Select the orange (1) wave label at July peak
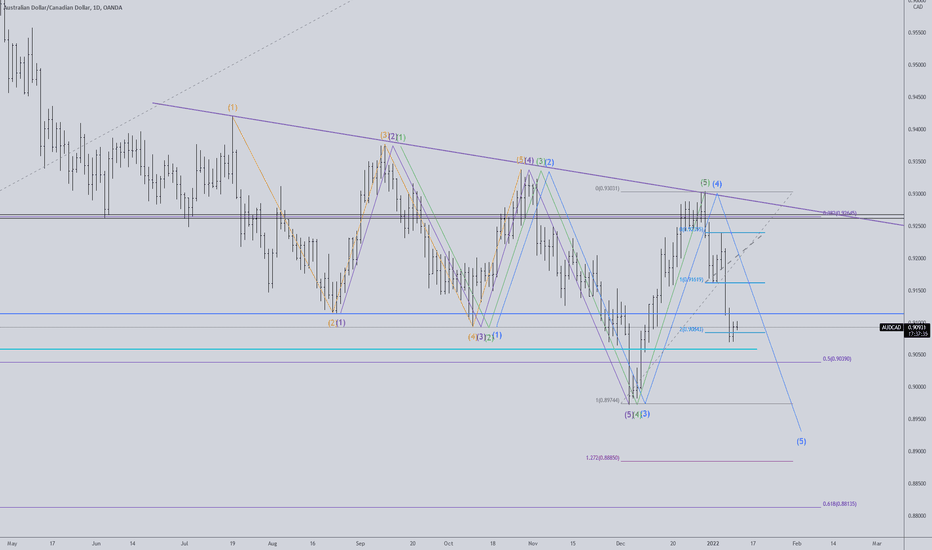This screenshot has height=550, width=932. click(x=232, y=108)
